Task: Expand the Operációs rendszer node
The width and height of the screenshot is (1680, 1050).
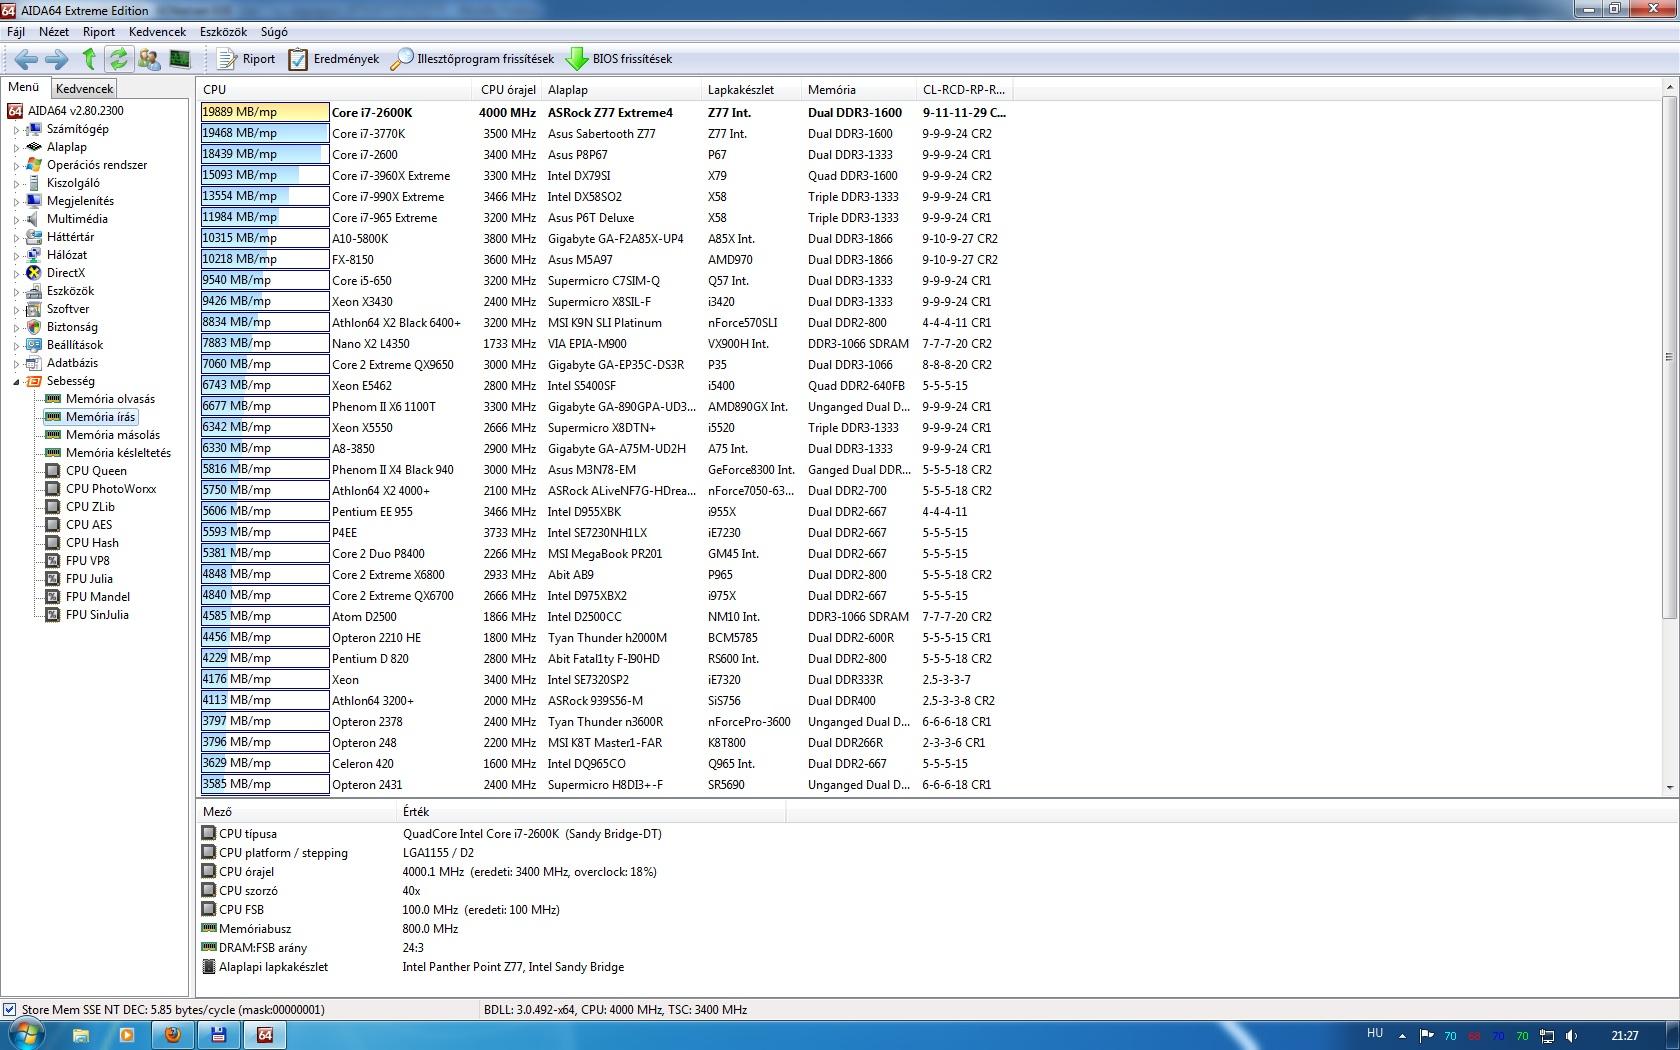Action: (16, 166)
